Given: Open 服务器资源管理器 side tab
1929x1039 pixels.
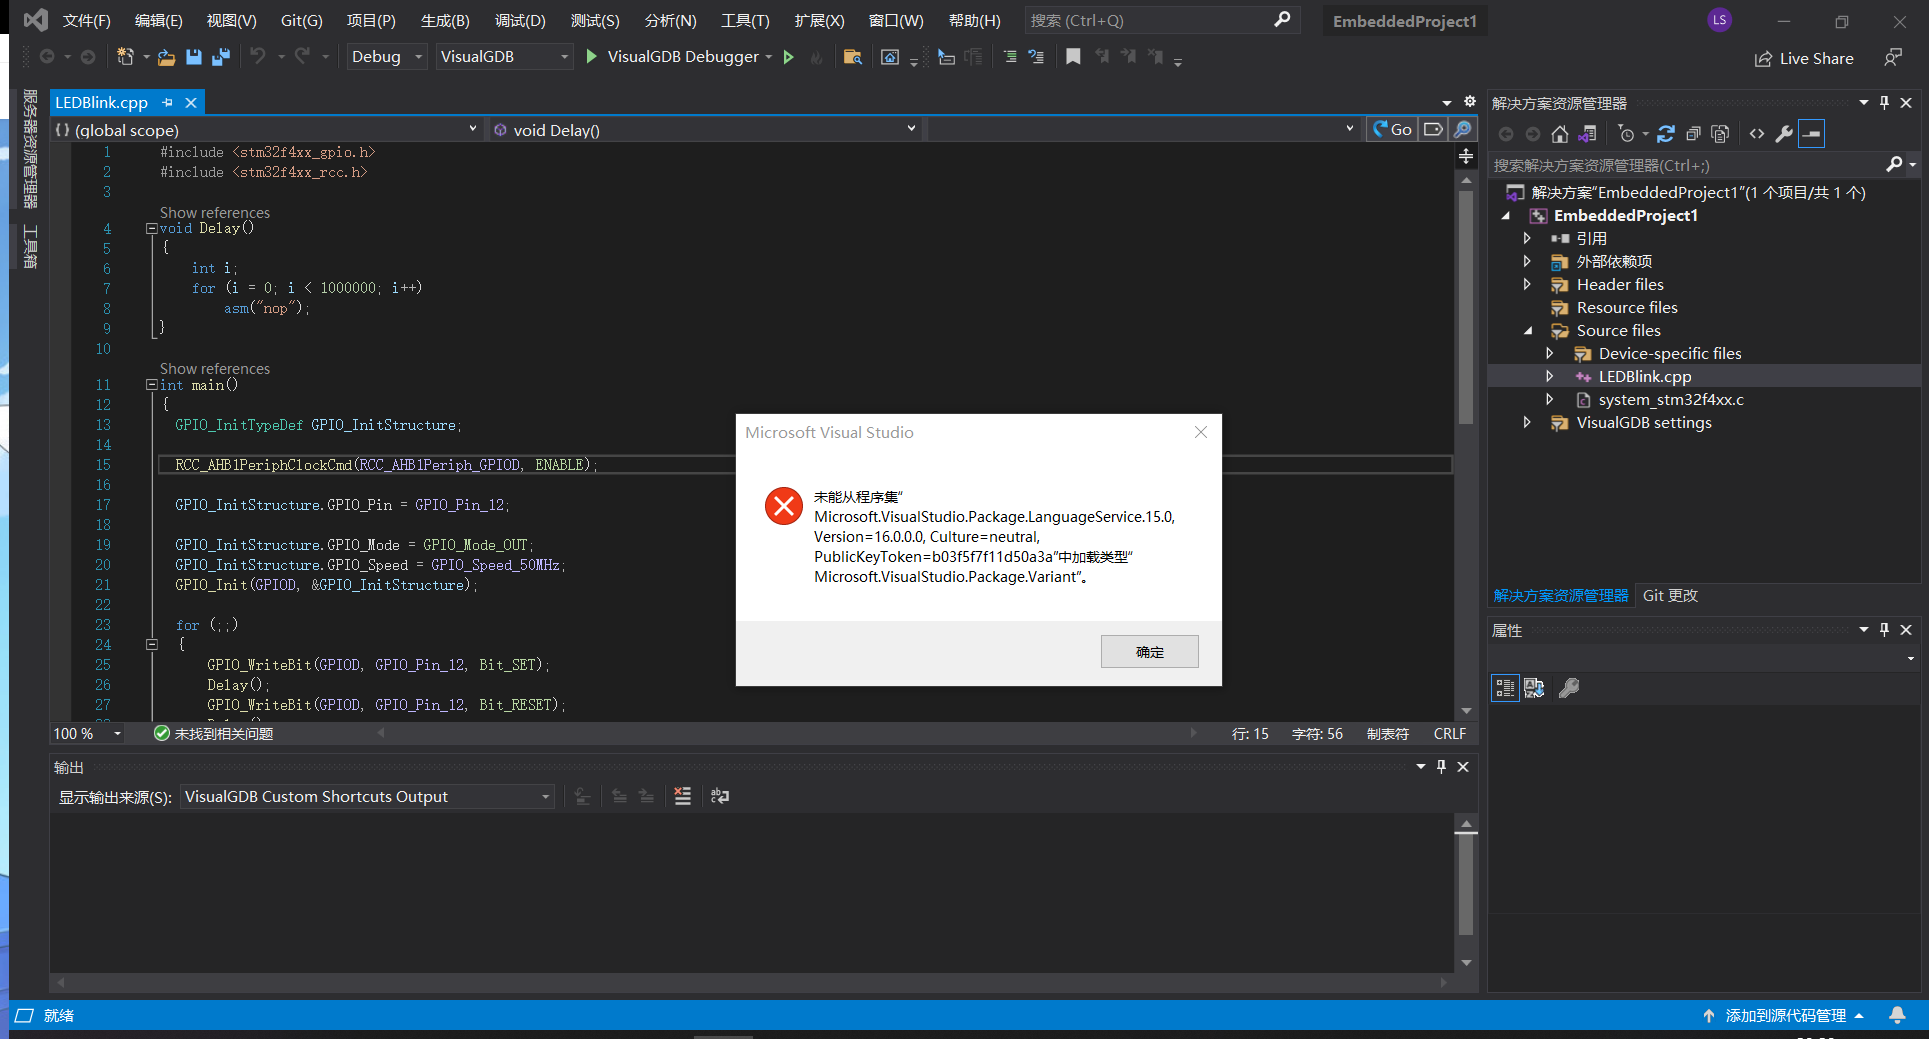Looking at the screenshot, I should 30,149.
